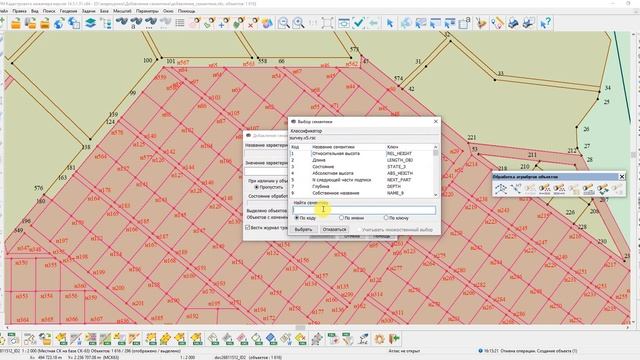The width and height of the screenshot is (640, 360).
Task: Click the wave icon labeled with letter a
Action: [136, 23]
